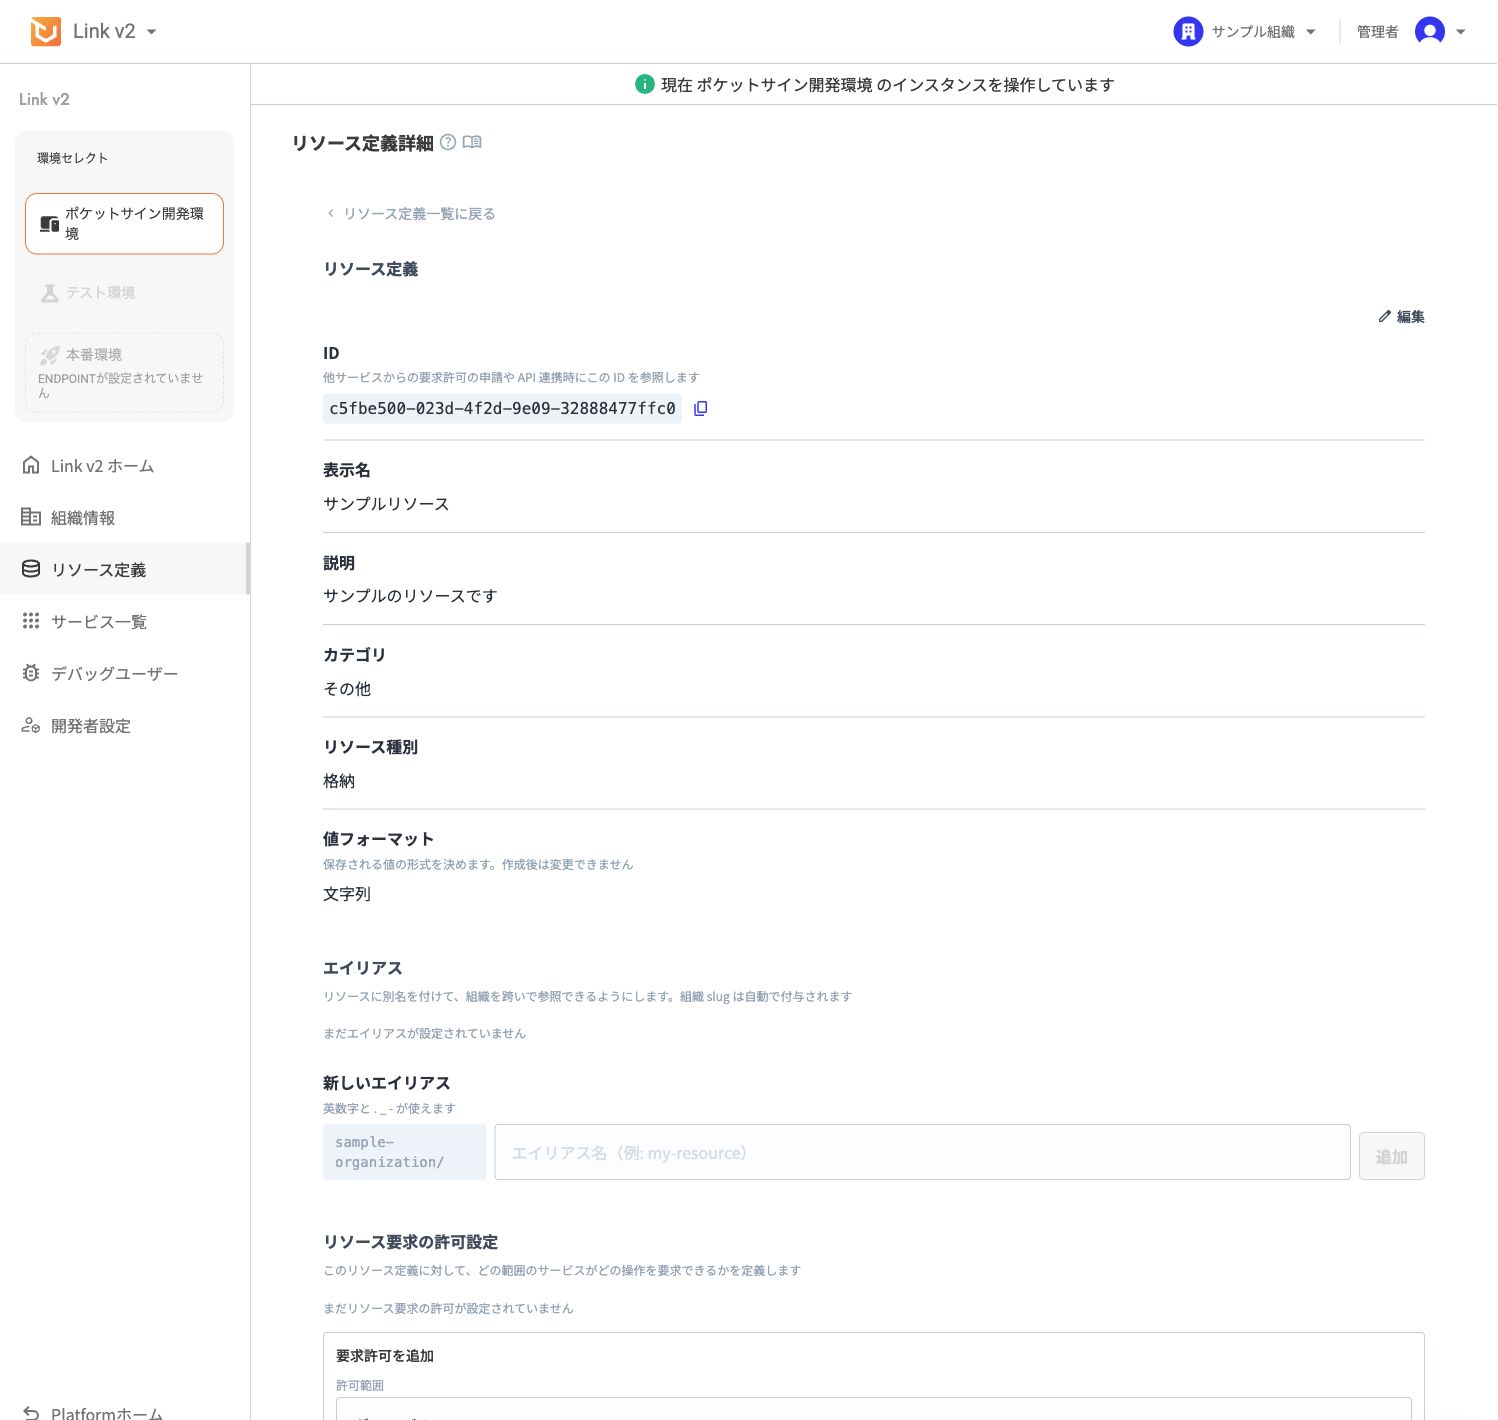
Task: Click the bug icon for デバッグユーザー
Action: pos(31,673)
